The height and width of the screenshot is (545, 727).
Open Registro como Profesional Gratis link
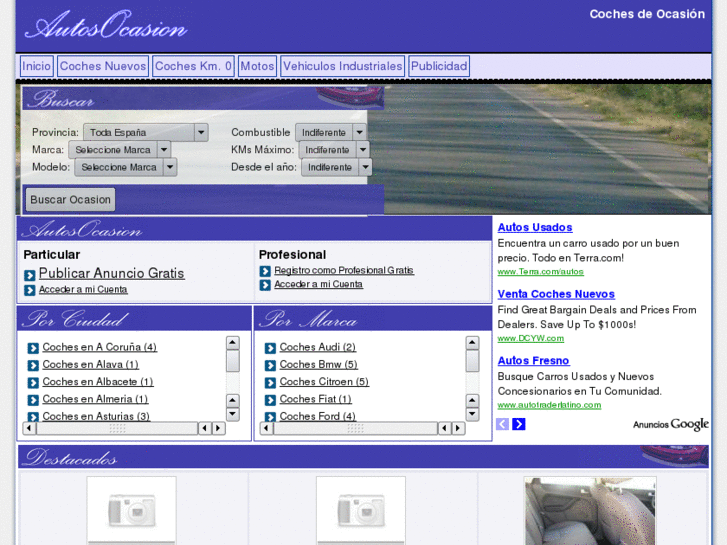pyautogui.click(x=344, y=270)
